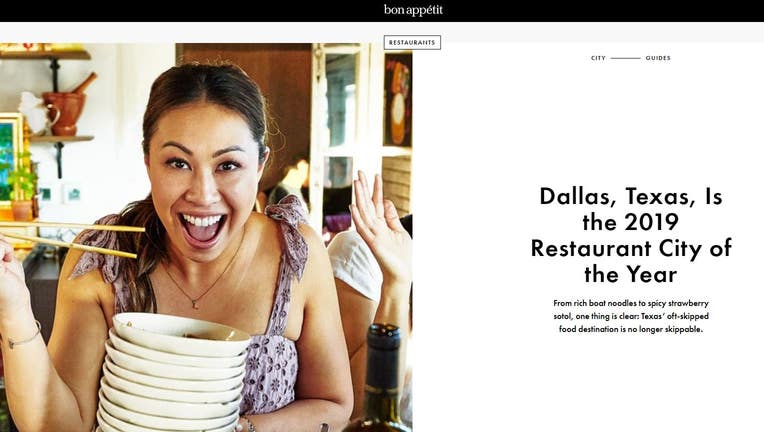The height and width of the screenshot is (432, 764).
Task: Click the CITY label
Action: tap(598, 58)
